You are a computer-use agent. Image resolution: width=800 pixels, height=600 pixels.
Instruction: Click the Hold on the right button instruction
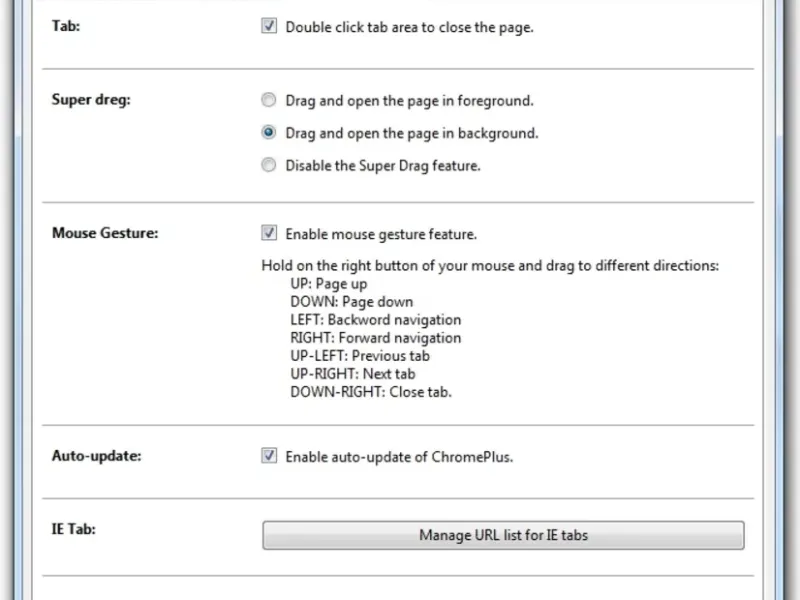coord(490,266)
